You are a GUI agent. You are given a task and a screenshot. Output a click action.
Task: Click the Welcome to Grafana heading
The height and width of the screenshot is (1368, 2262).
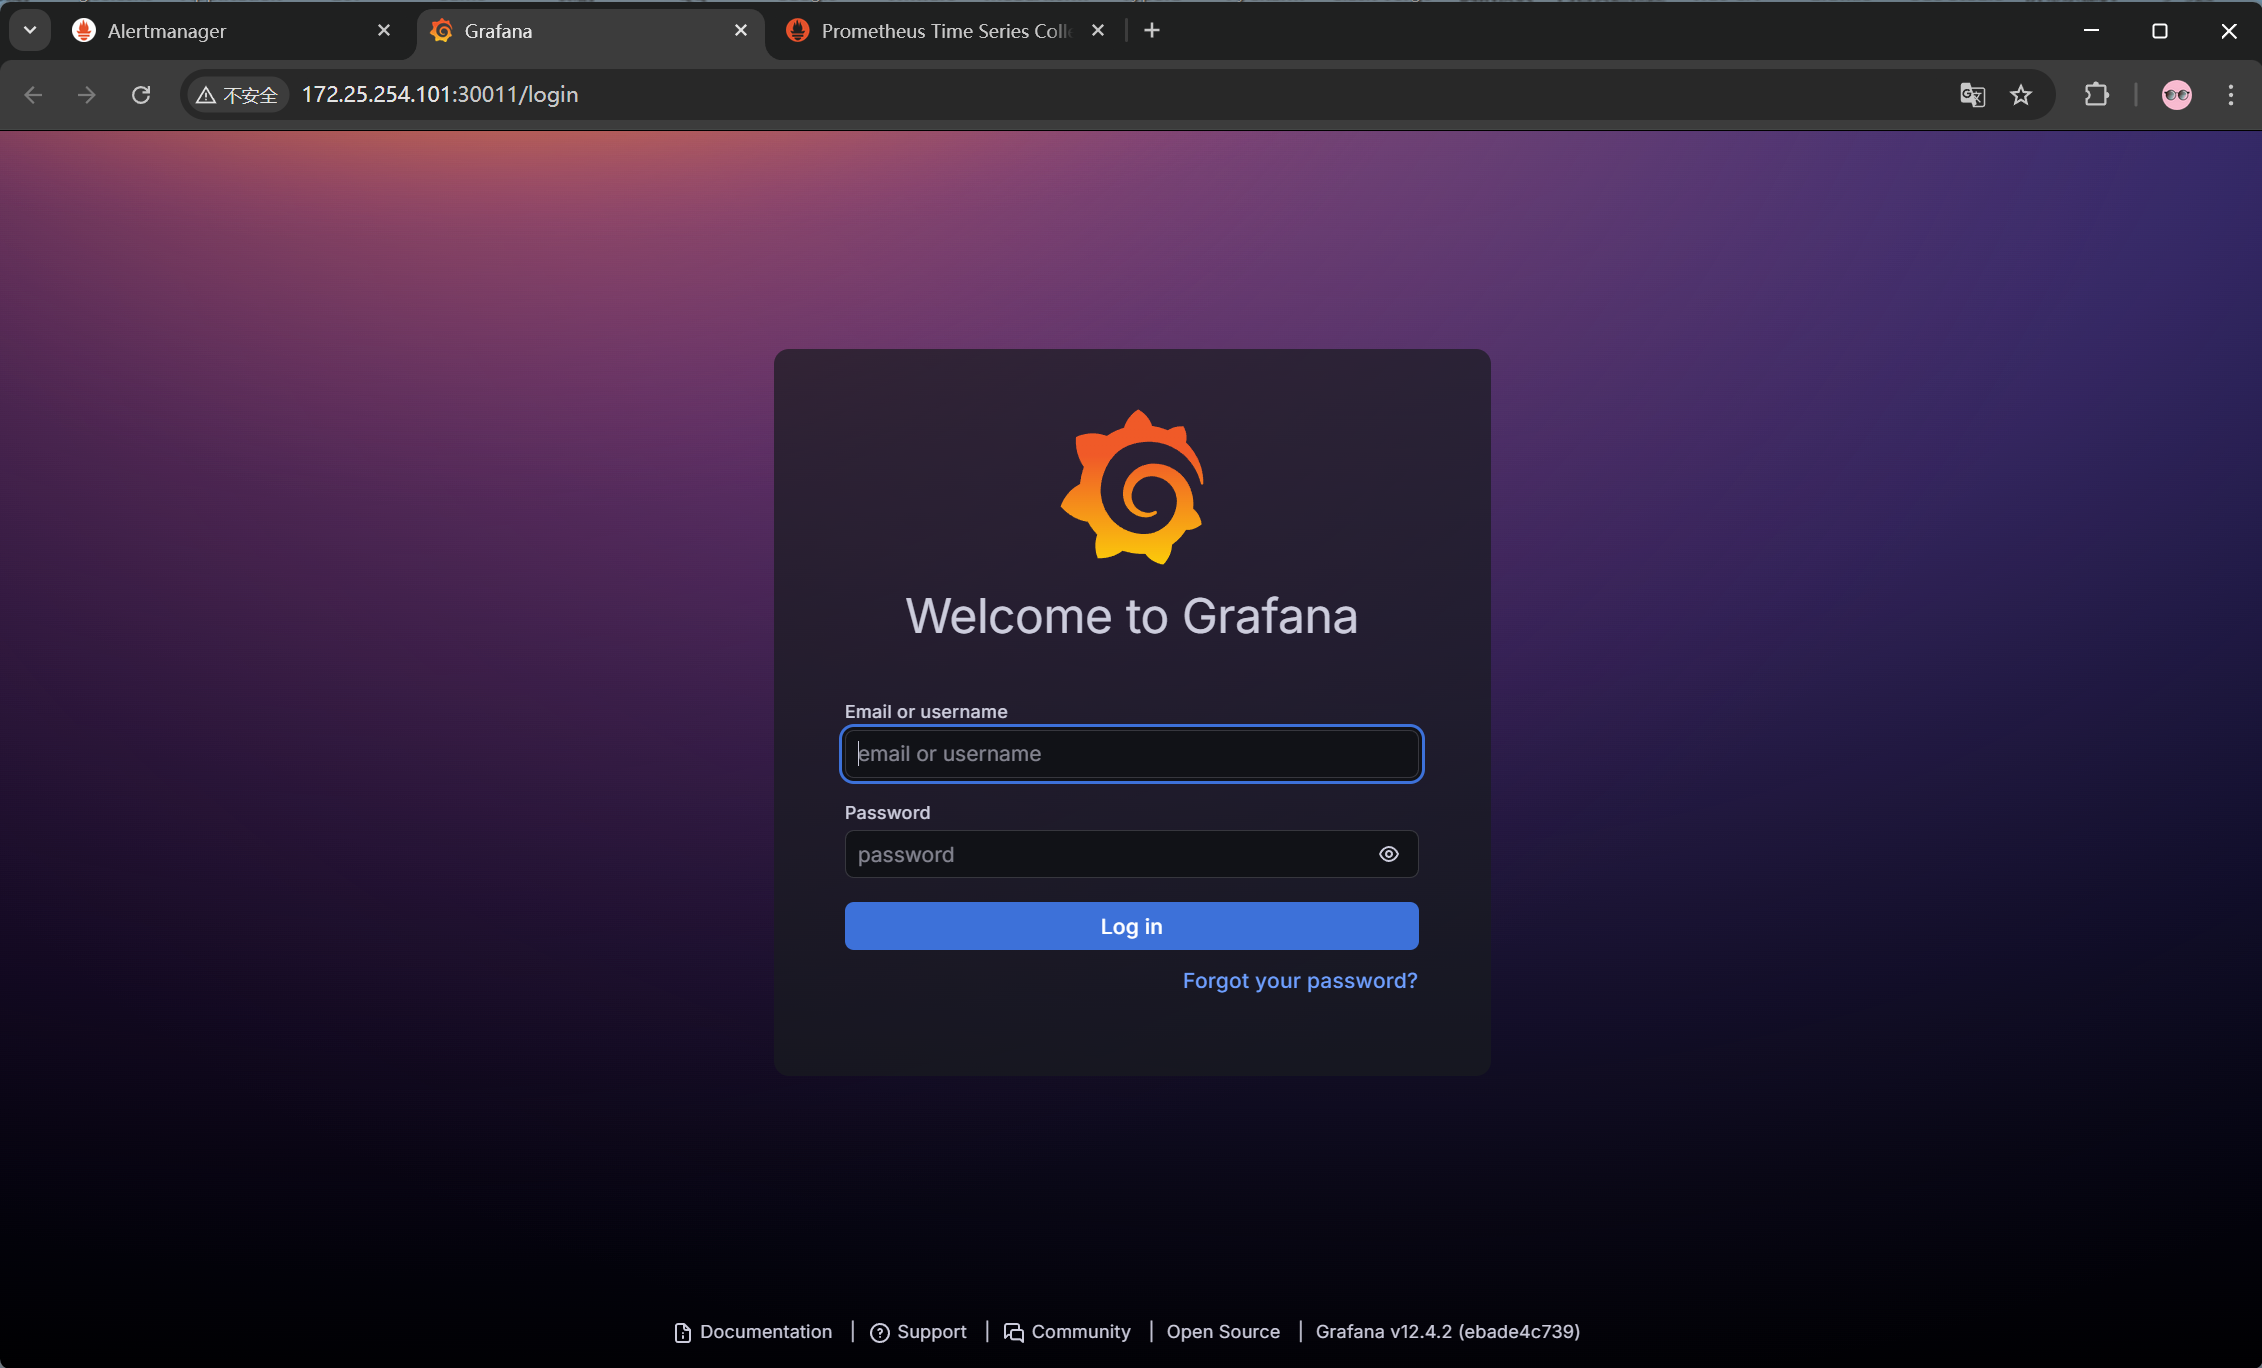pyautogui.click(x=1131, y=616)
